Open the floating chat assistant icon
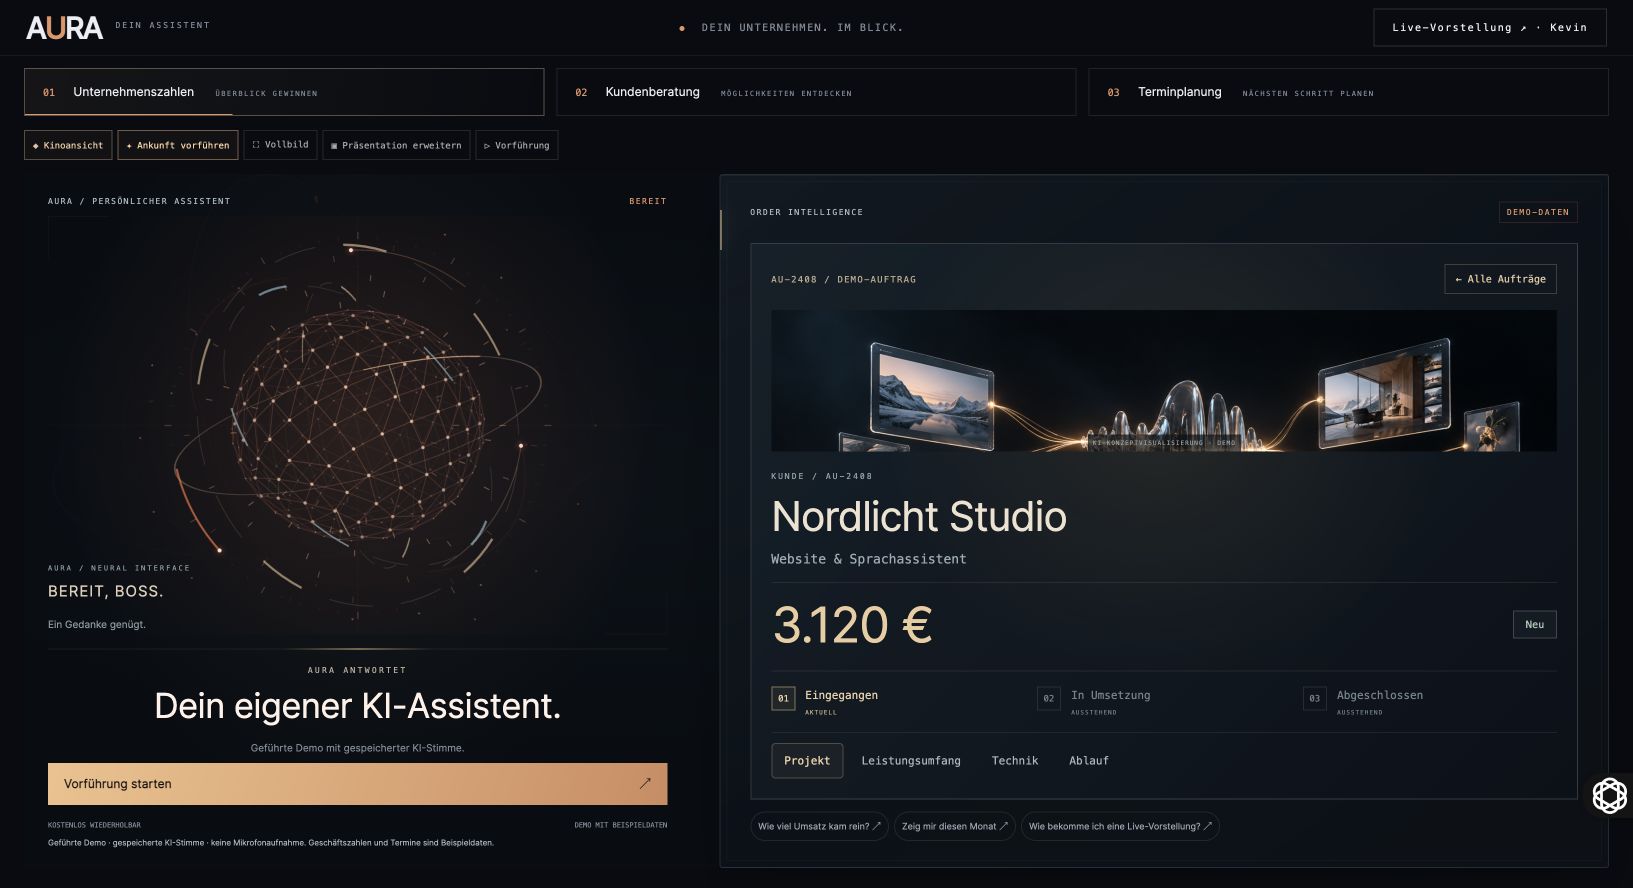The height and width of the screenshot is (888, 1633). coord(1609,796)
